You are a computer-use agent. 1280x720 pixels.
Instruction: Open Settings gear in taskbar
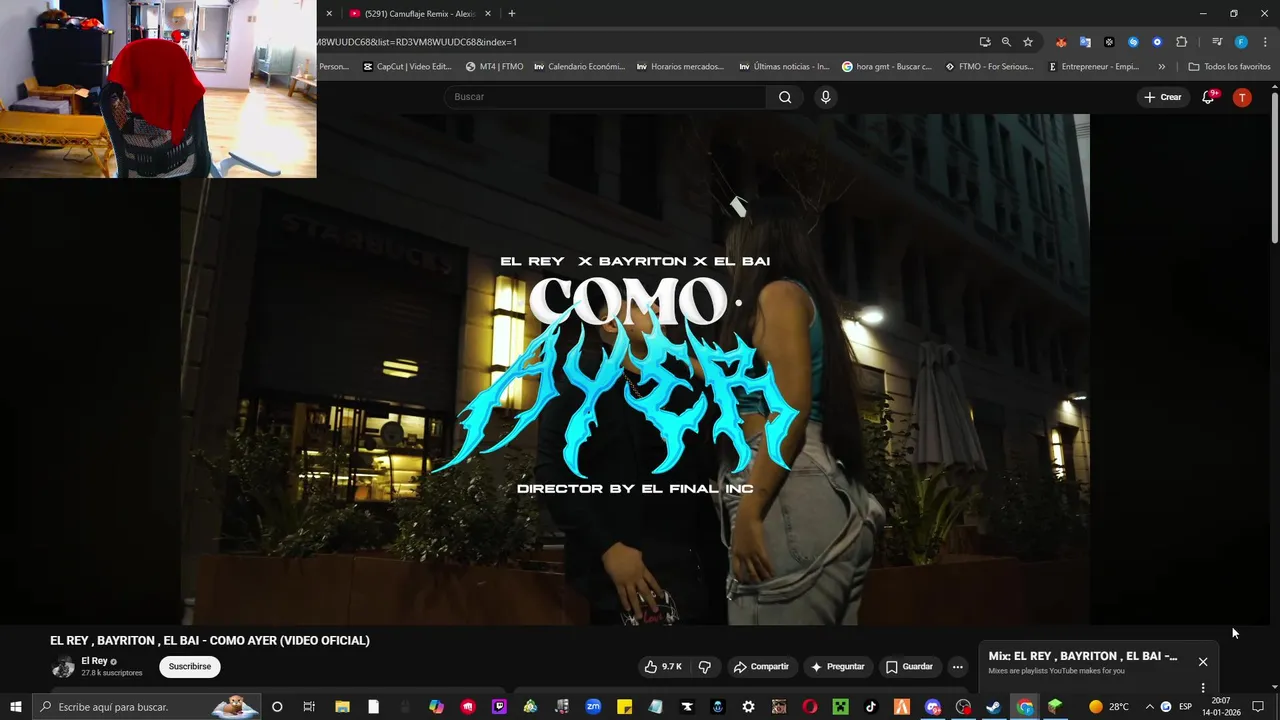coord(748,707)
